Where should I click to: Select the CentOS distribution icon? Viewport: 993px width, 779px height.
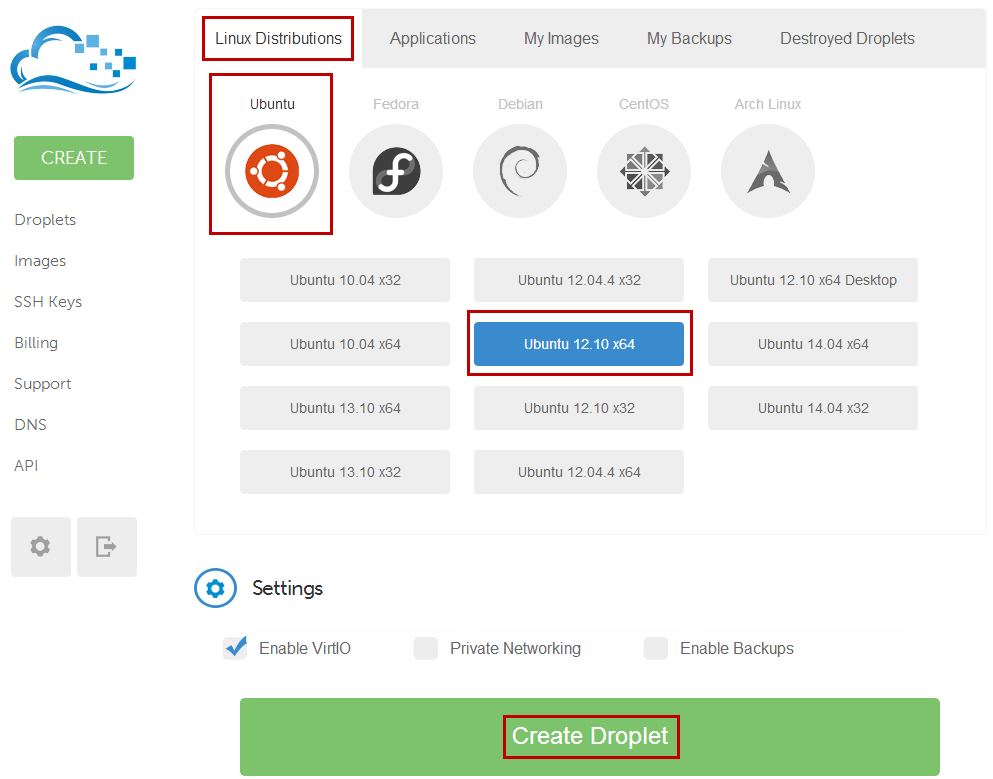point(644,171)
